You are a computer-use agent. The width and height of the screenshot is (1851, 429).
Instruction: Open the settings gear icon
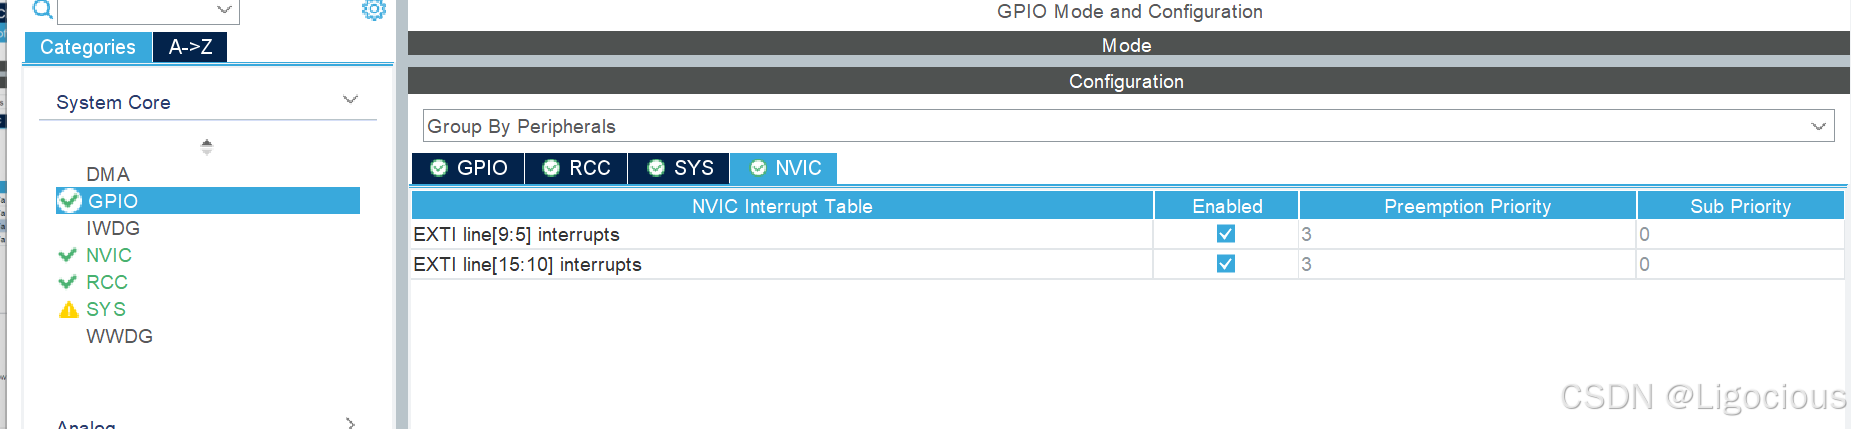coord(374,9)
